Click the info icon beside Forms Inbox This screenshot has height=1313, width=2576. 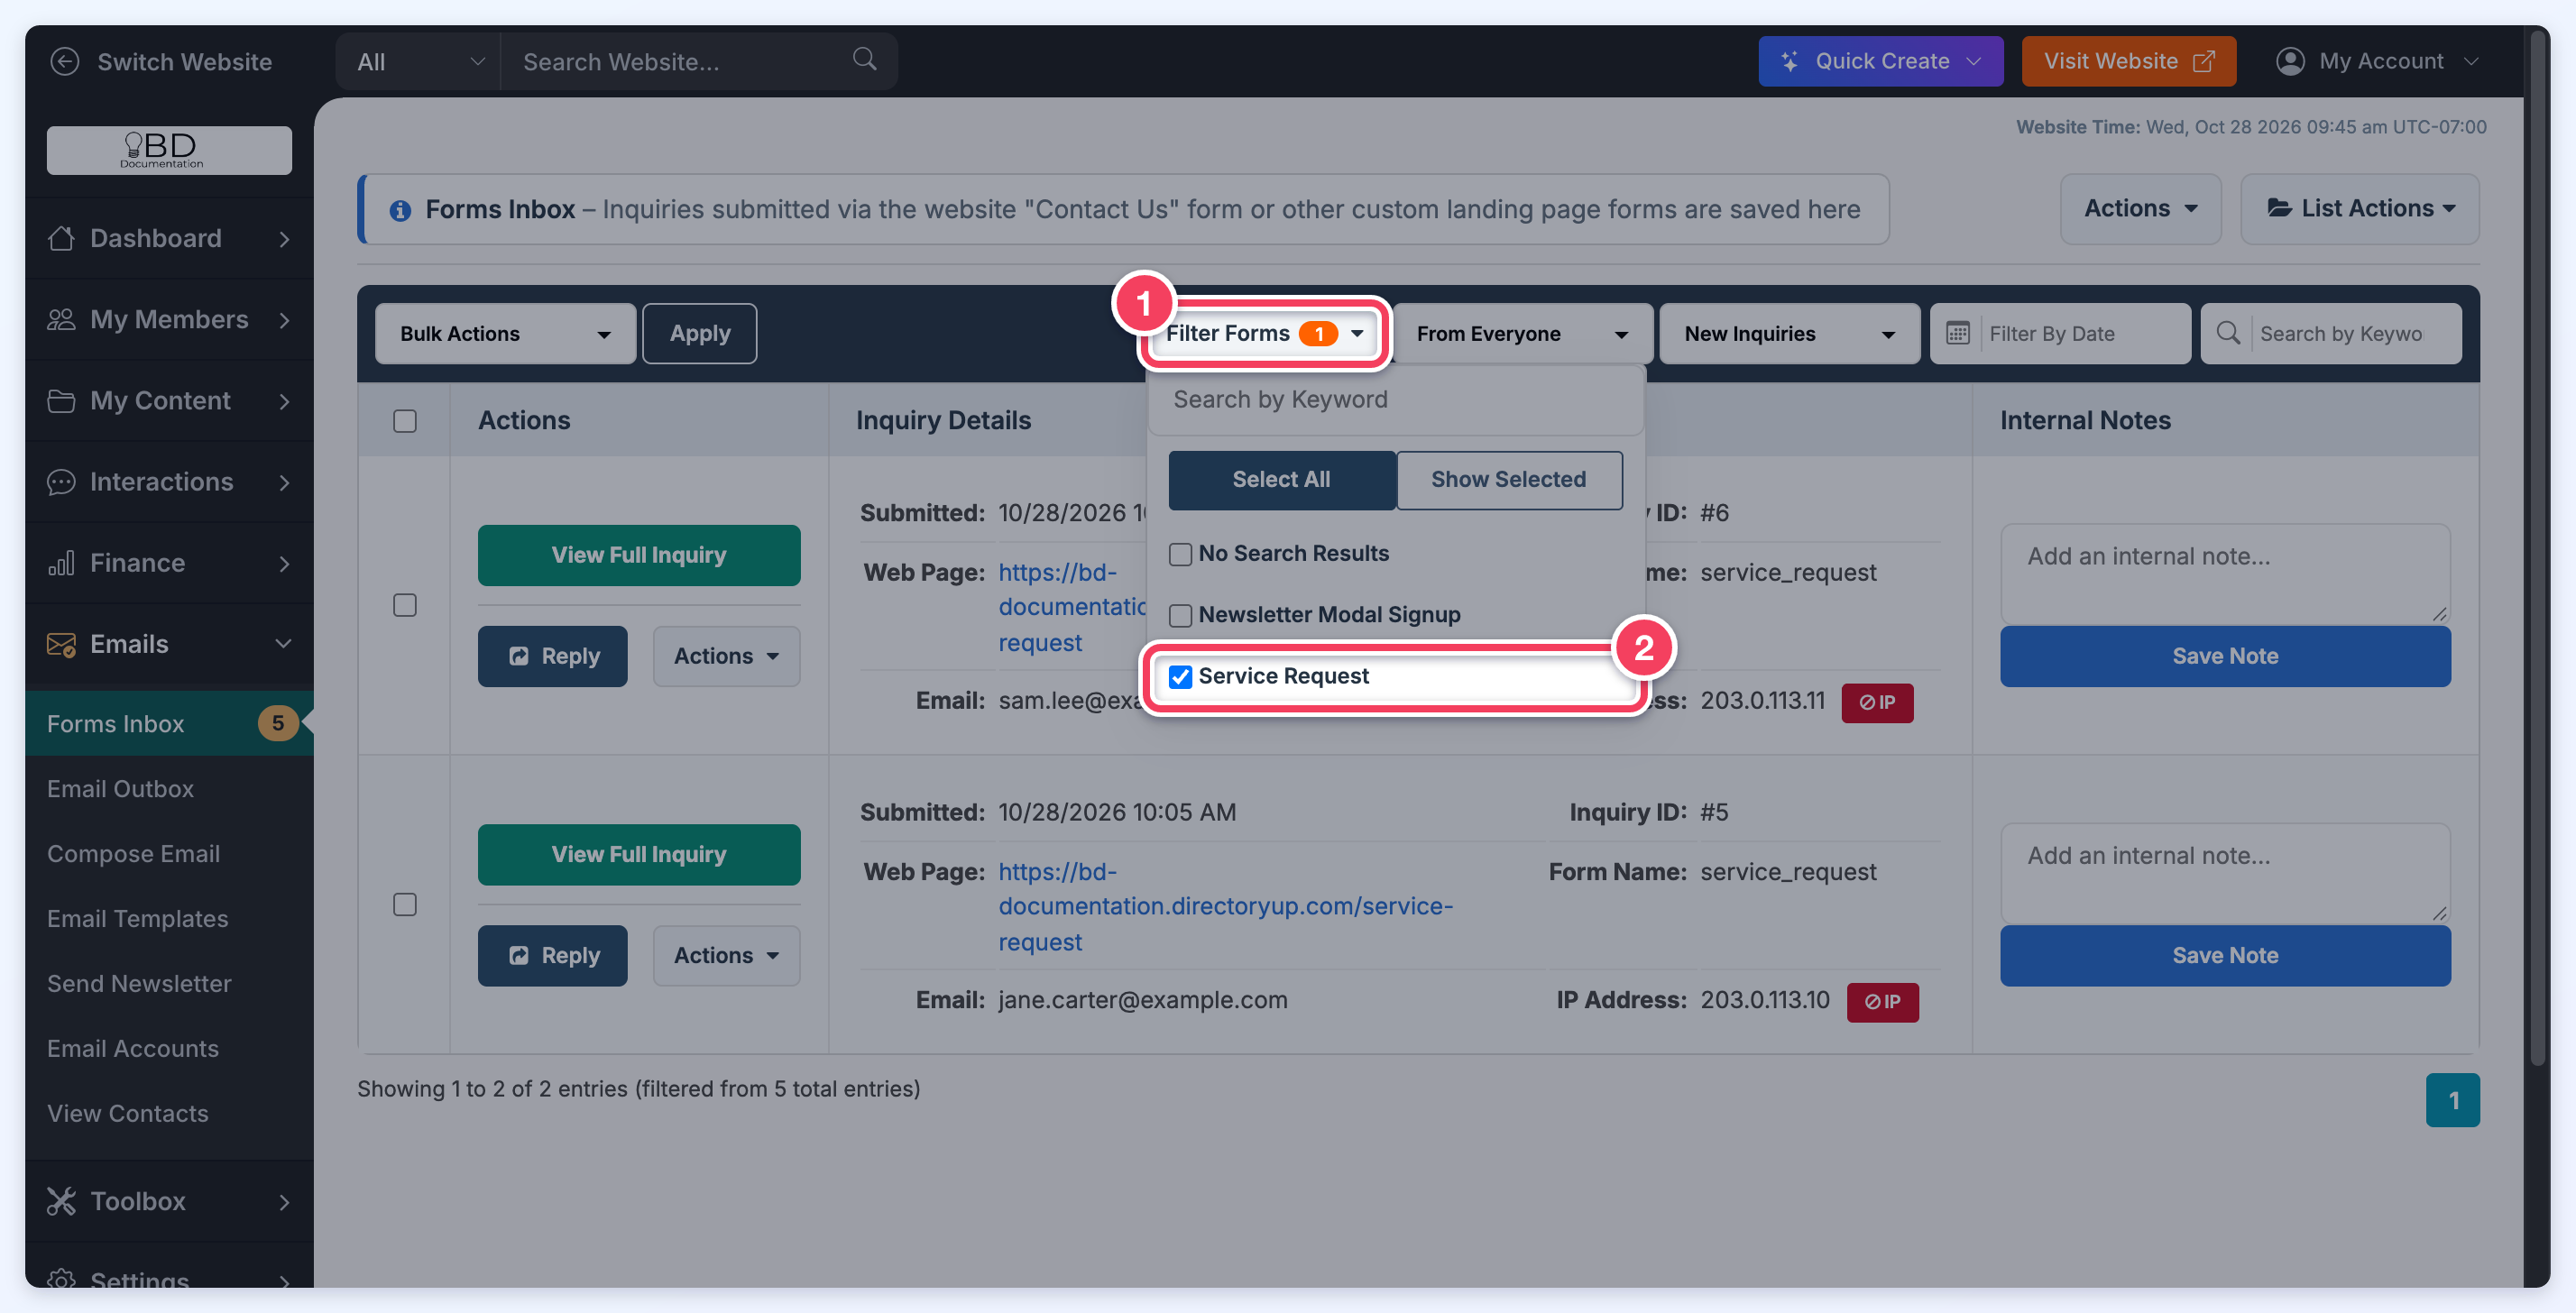400,210
